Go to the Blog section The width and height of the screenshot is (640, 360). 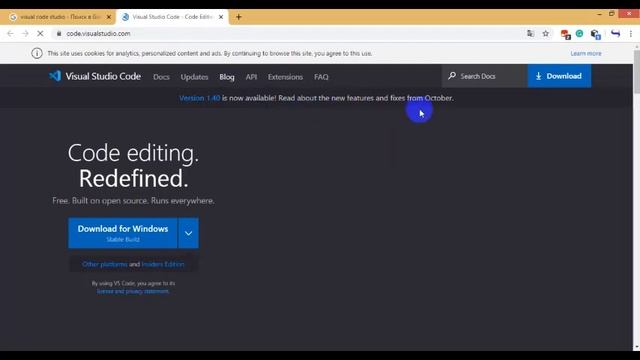pos(227,77)
